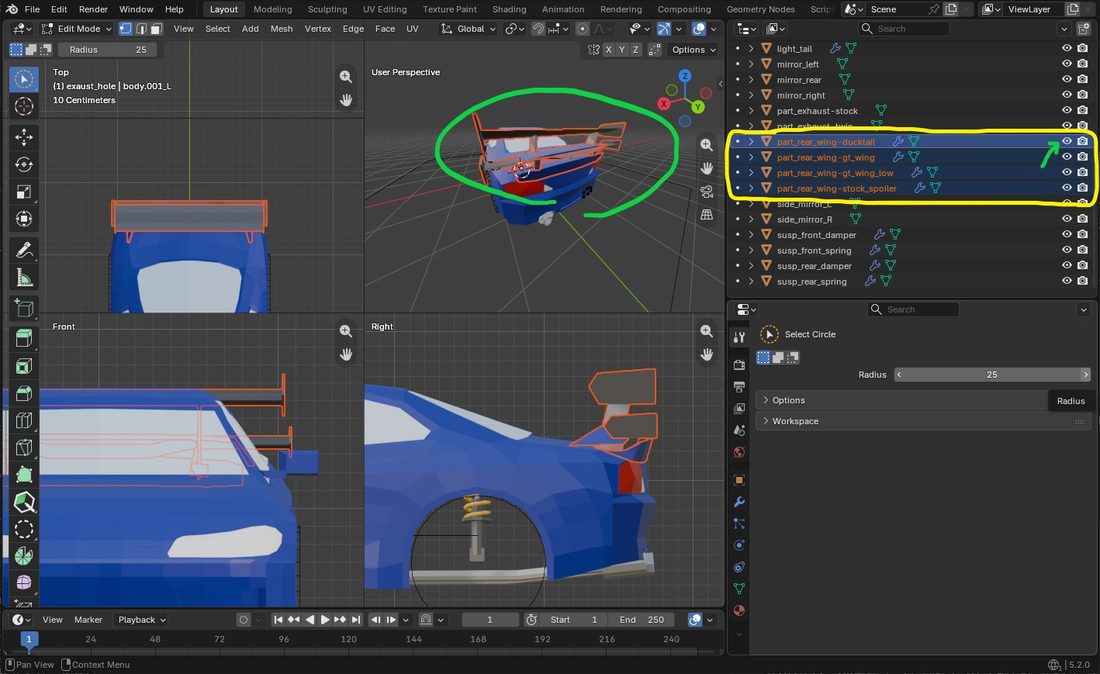Toggle proportional editing
Image resolution: width=1100 pixels, height=674 pixels.
[582, 29]
